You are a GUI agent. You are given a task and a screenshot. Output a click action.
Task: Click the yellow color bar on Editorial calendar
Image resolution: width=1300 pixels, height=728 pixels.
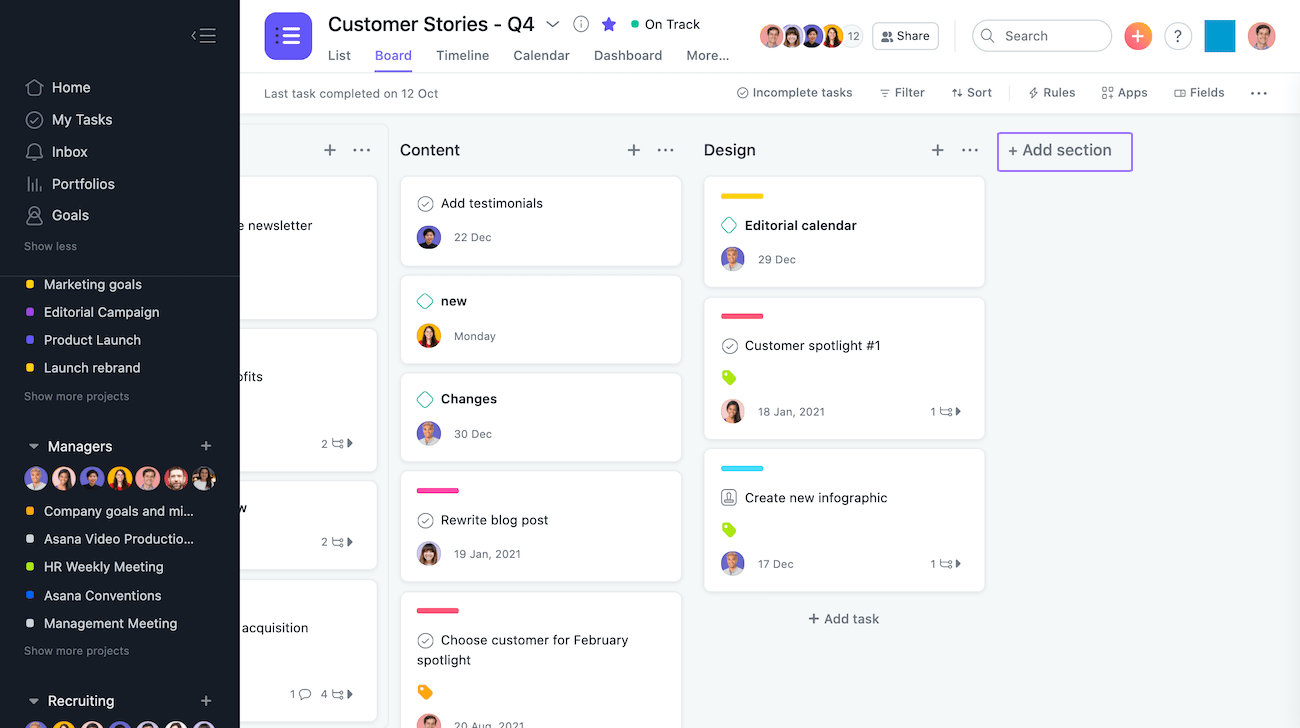pyautogui.click(x=742, y=196)
